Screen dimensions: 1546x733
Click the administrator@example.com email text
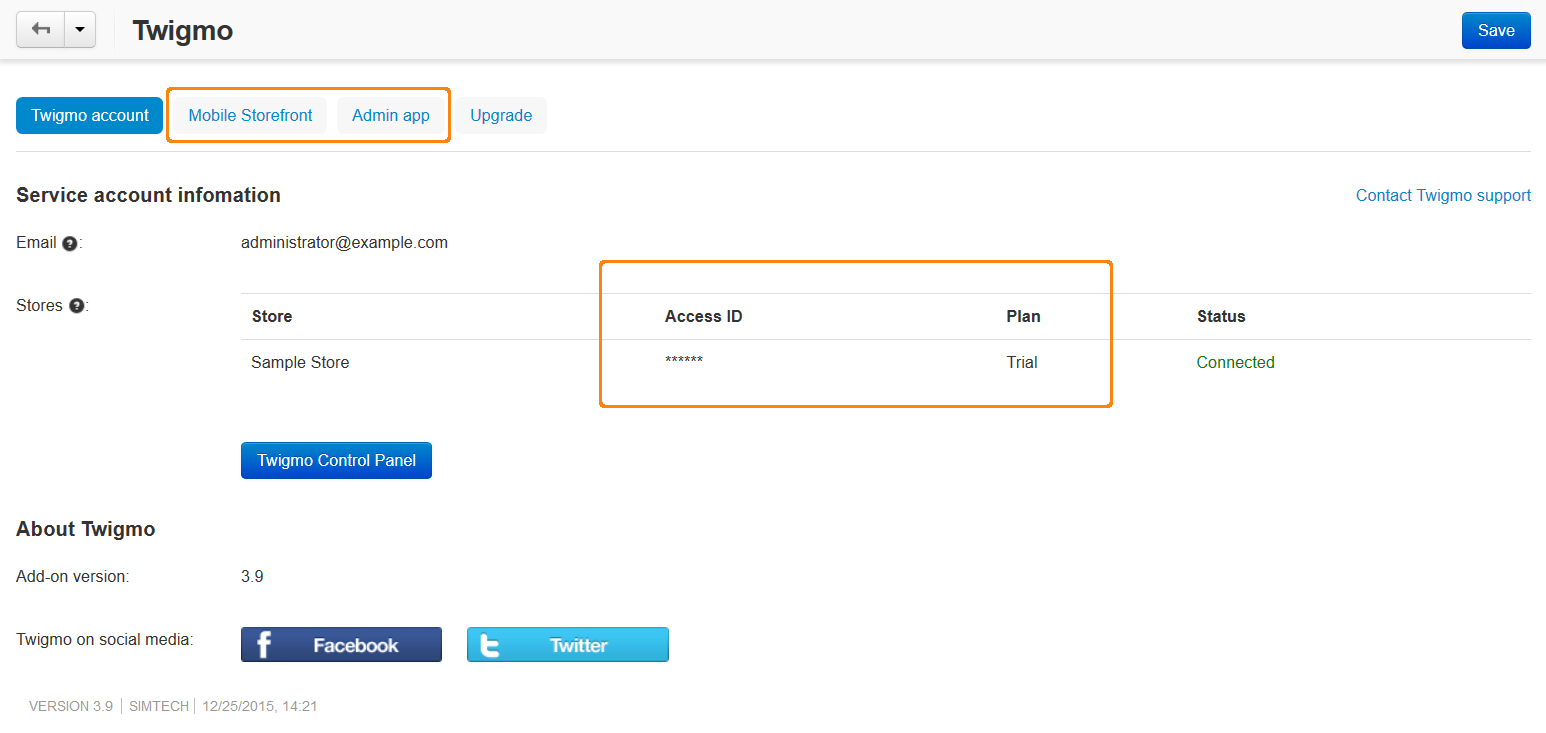click(x=344, y=242)
